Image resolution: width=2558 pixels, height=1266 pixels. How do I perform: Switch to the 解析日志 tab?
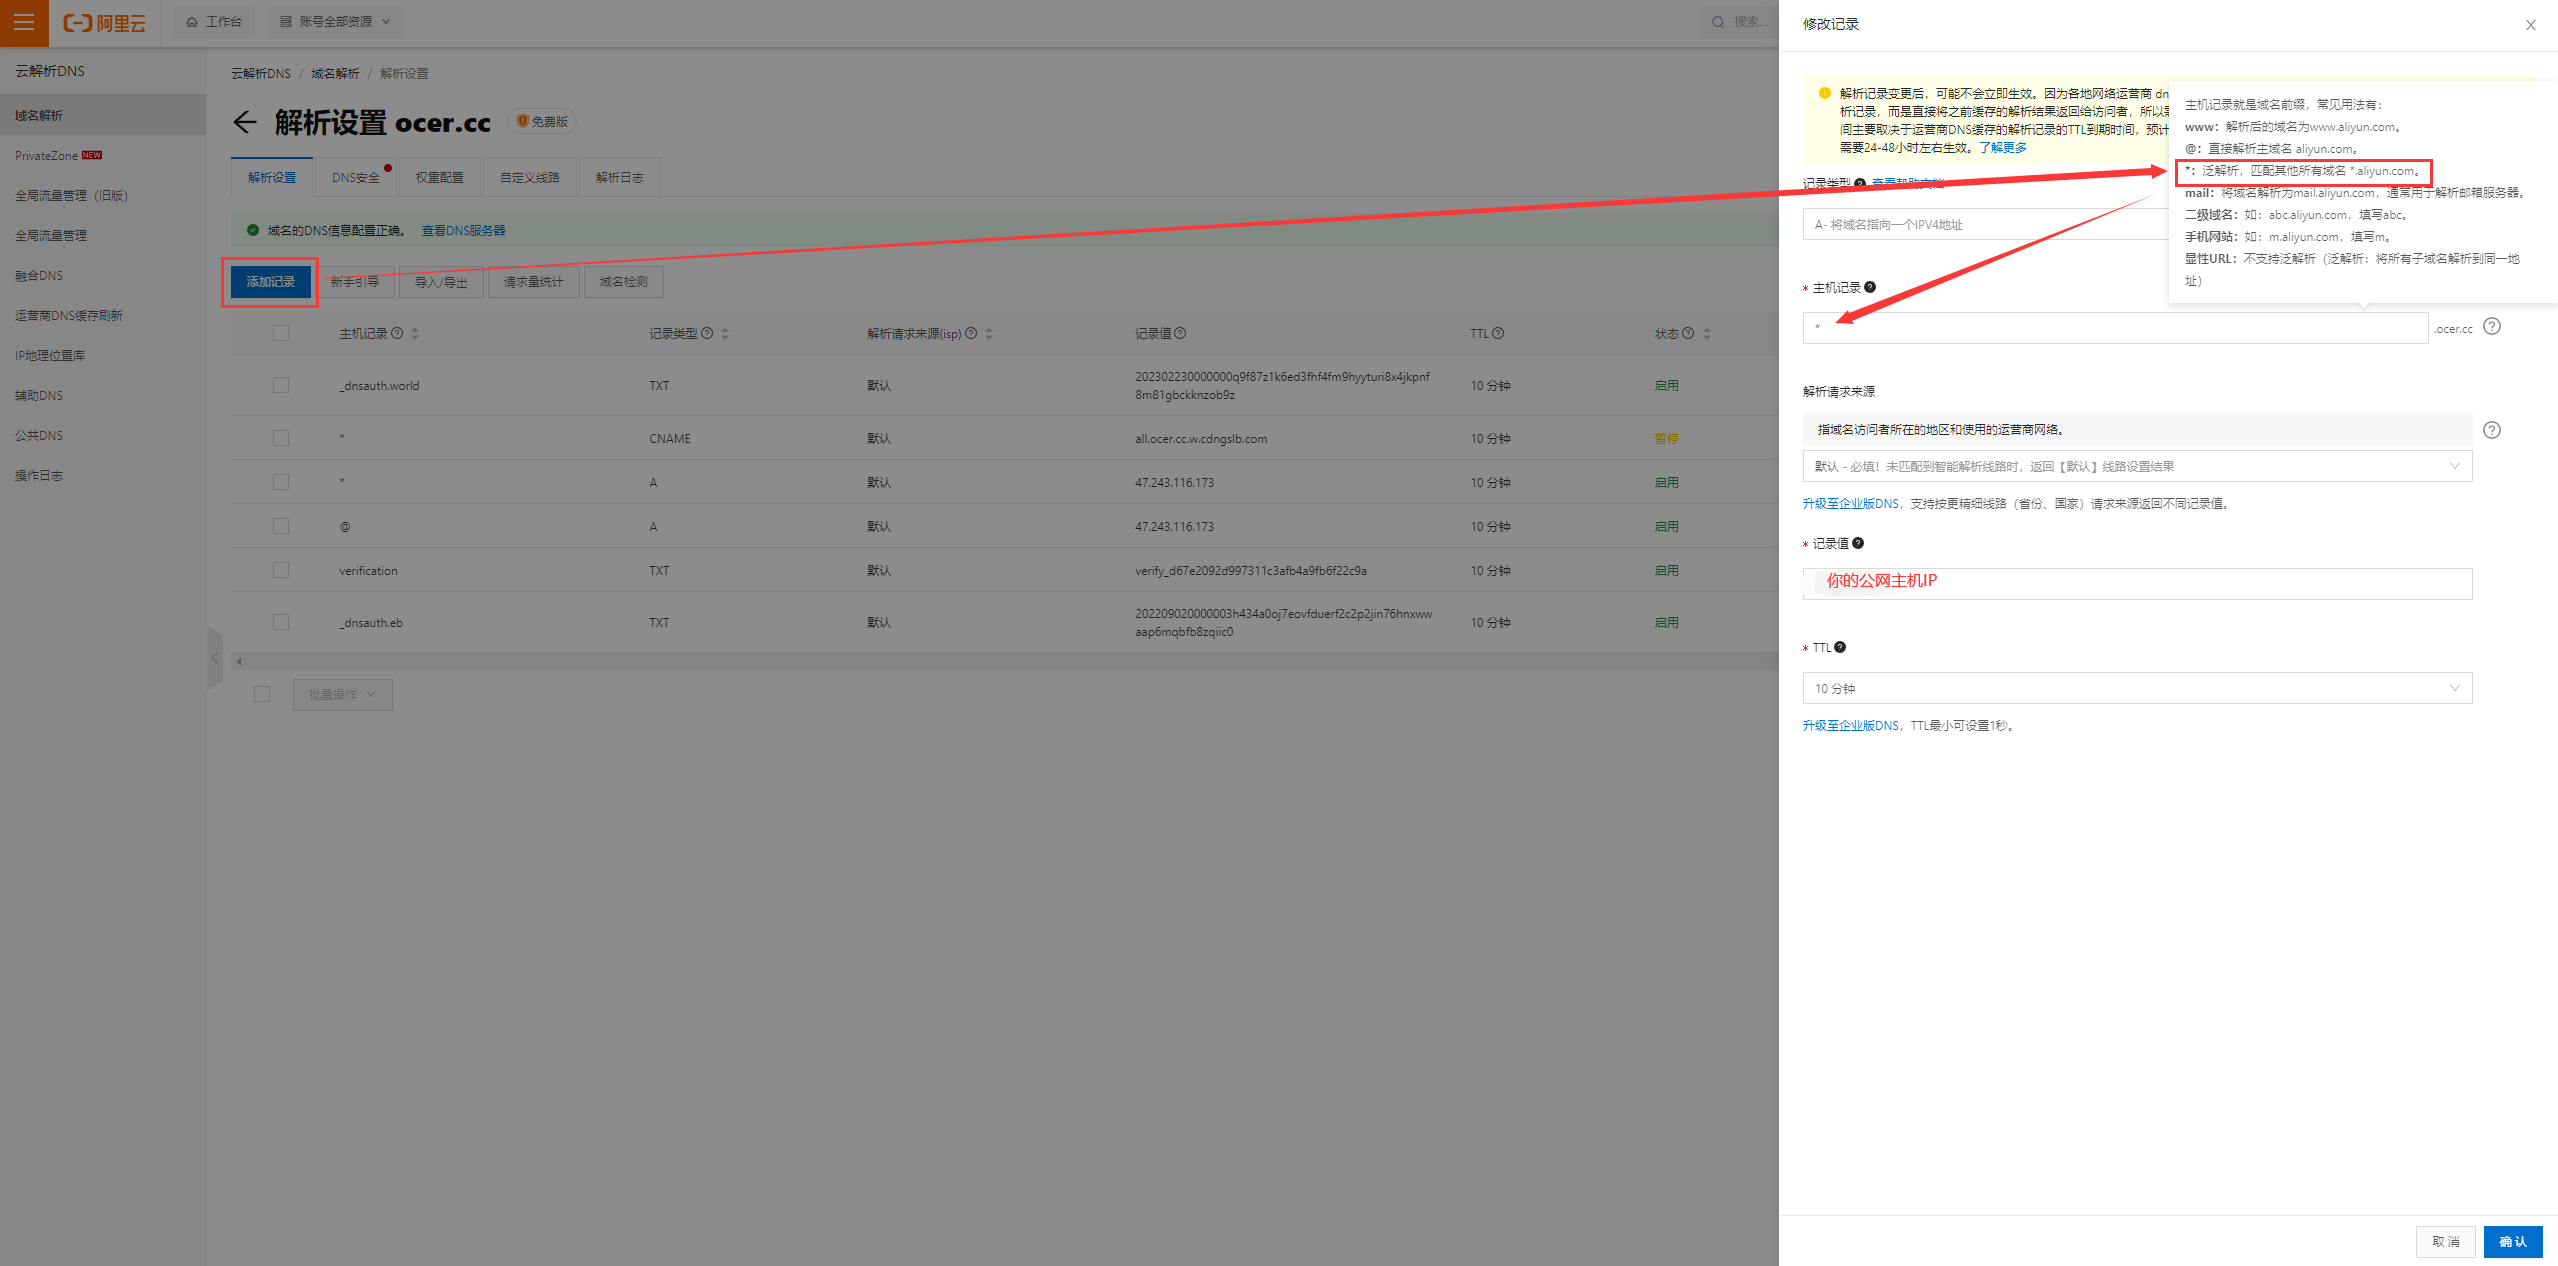click(620, 177)
